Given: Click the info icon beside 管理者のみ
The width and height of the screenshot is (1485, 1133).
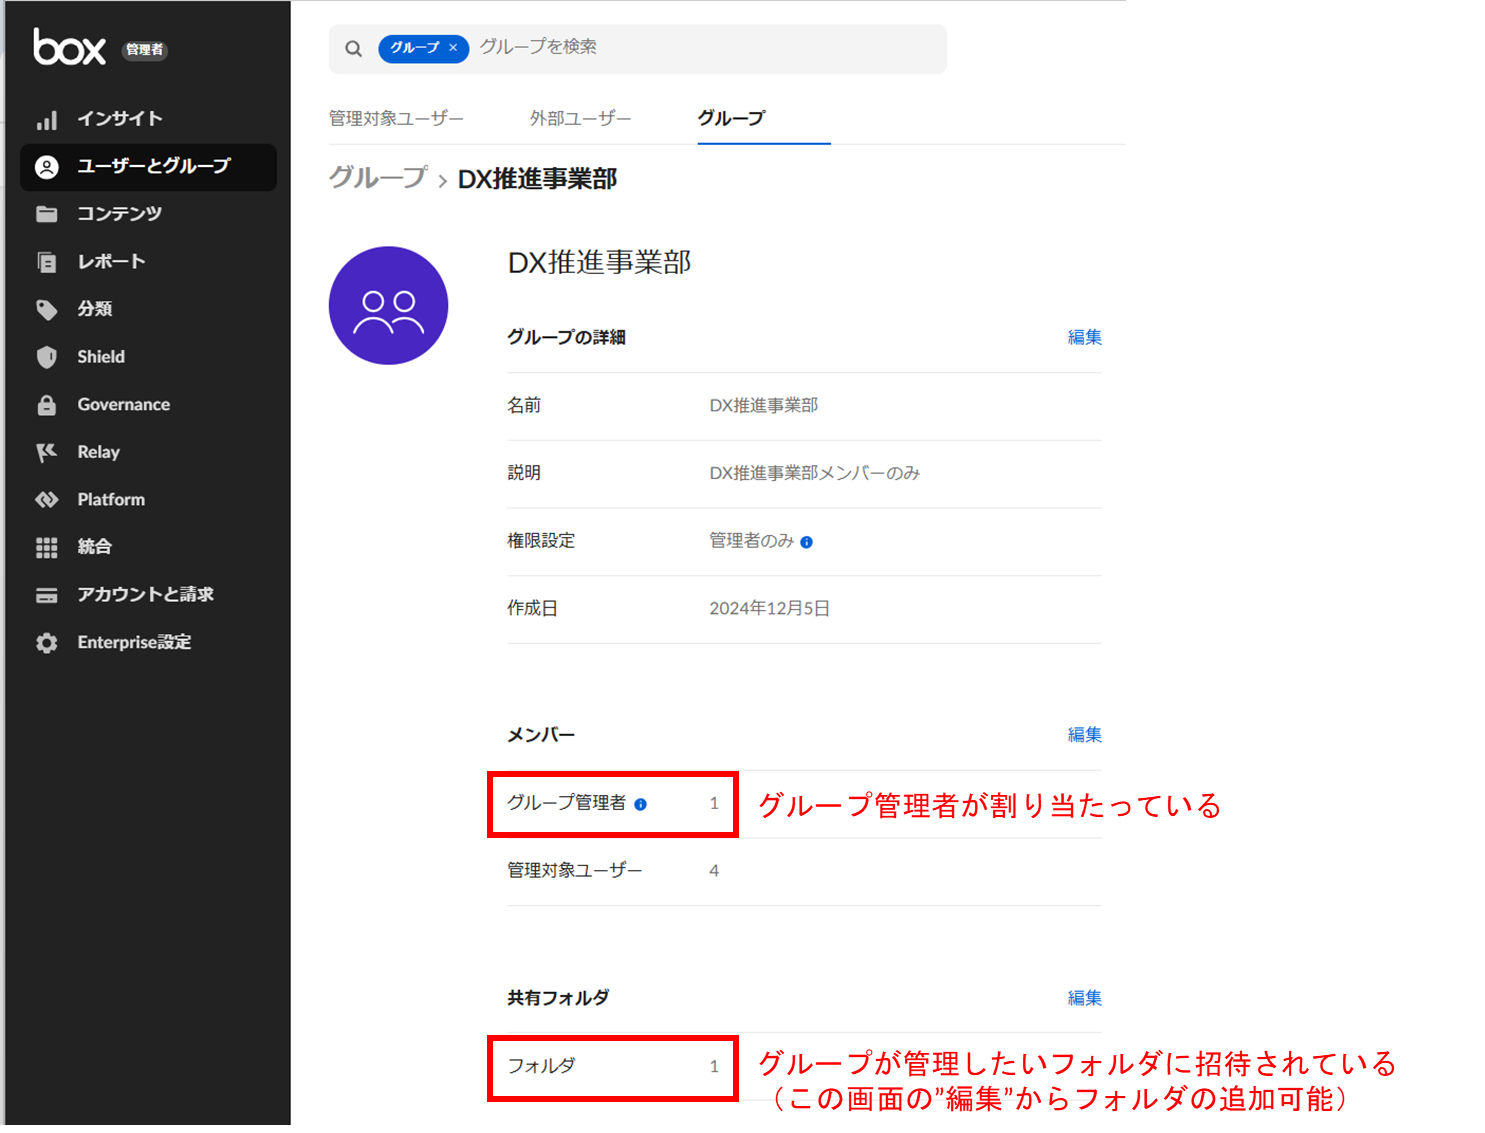Looking at the screenshot, I should tap(806, 542).
